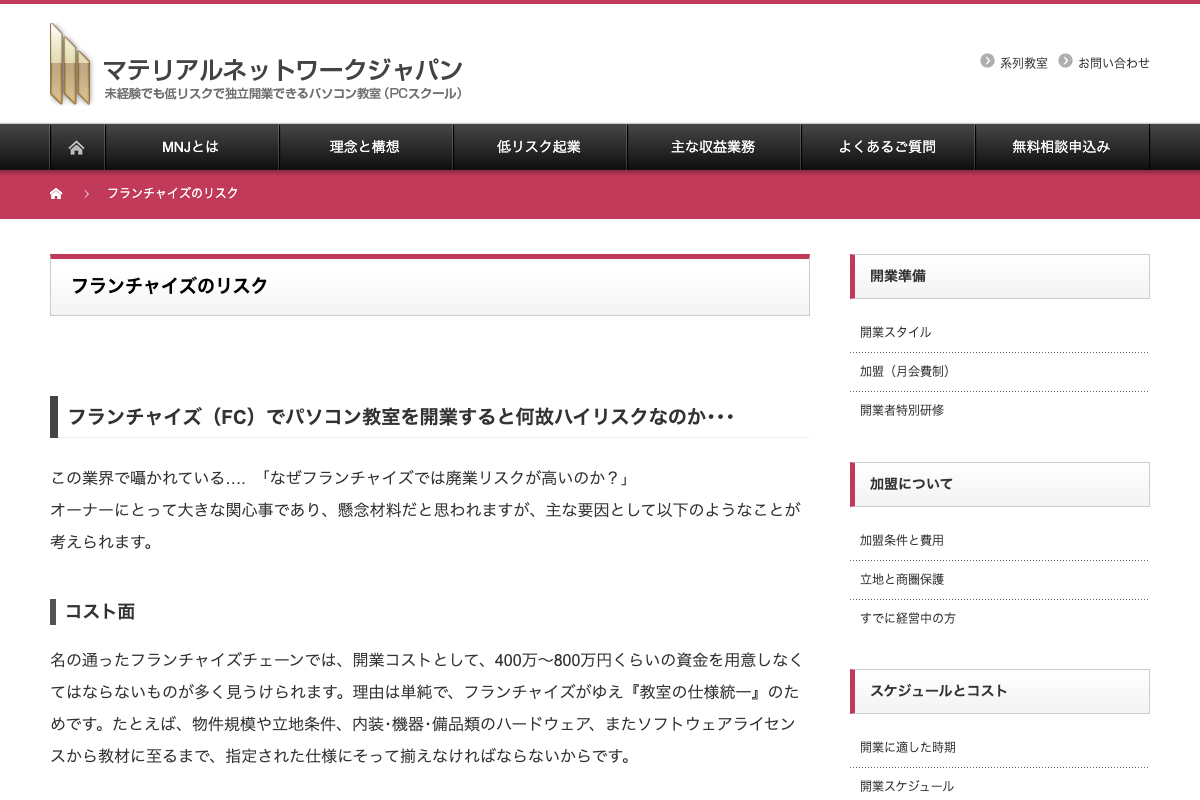
Task: Click the arrow icon beside 系列教室
Action: click(x=987, y=61)
